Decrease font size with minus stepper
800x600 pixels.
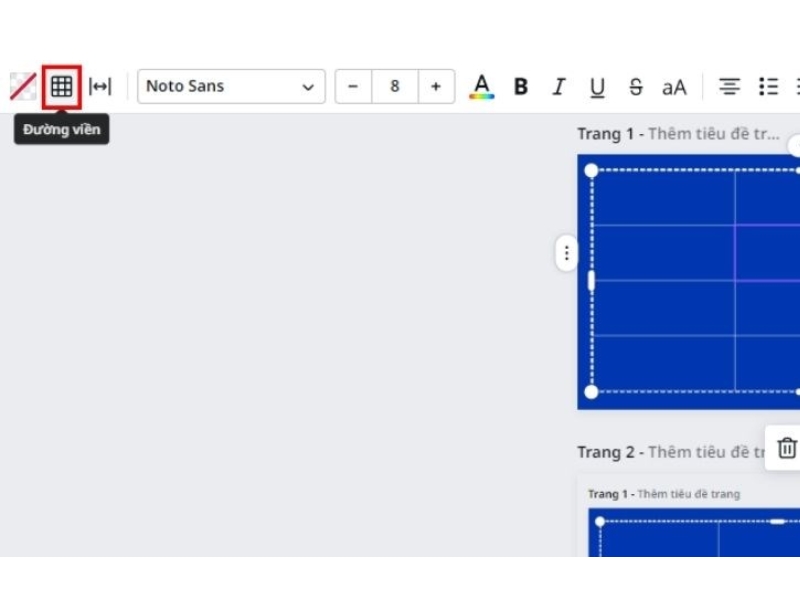coord(353,86)
